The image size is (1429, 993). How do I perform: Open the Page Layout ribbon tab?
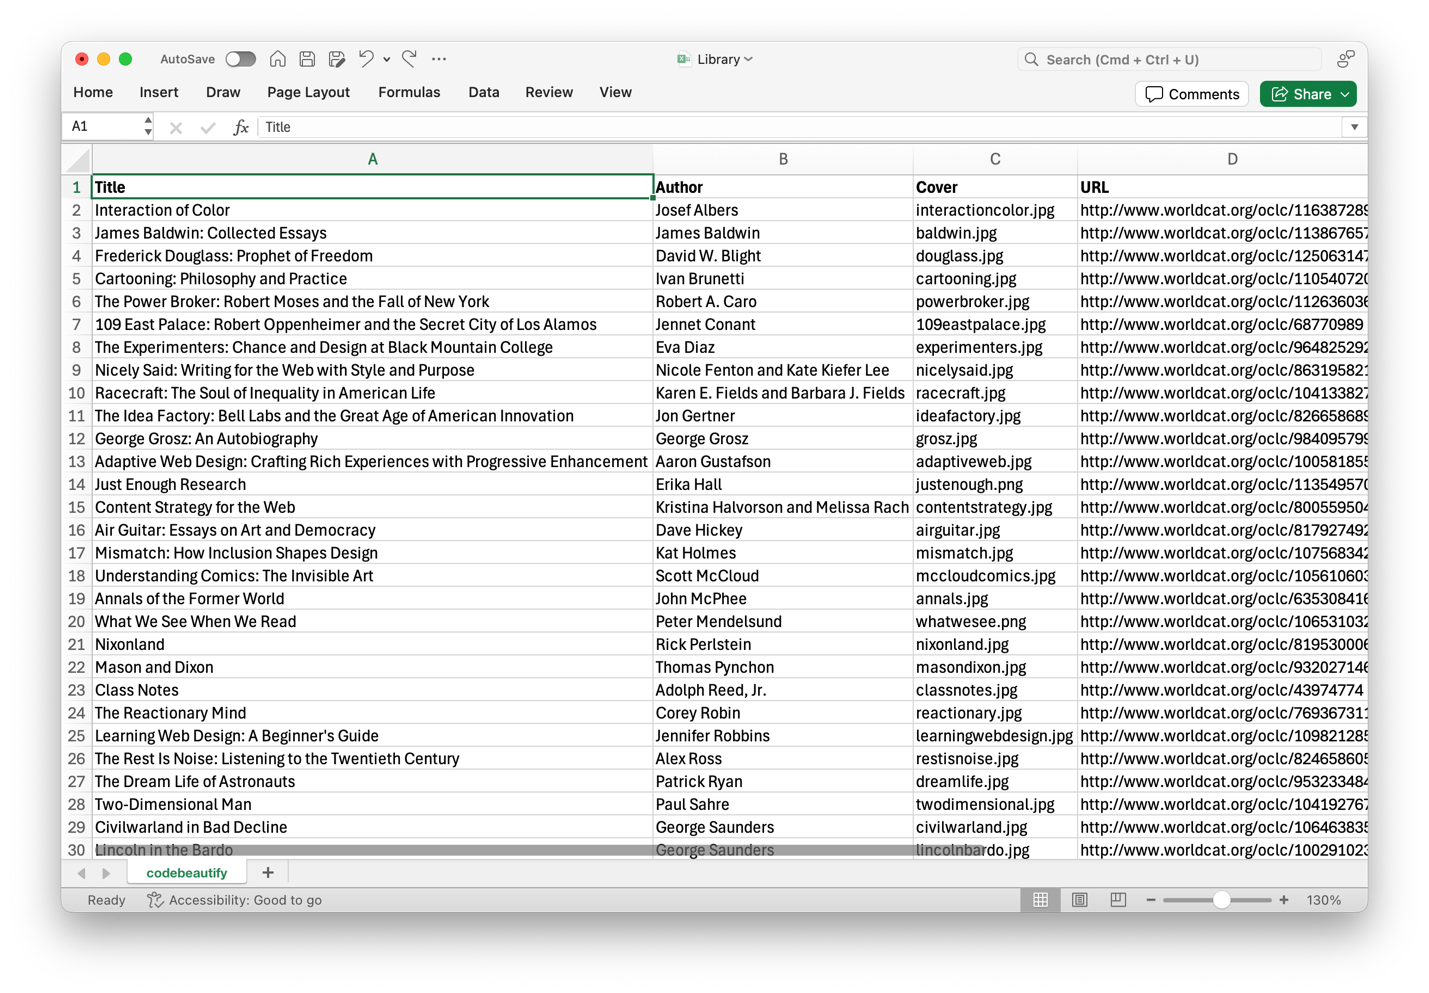click(308, 92)
